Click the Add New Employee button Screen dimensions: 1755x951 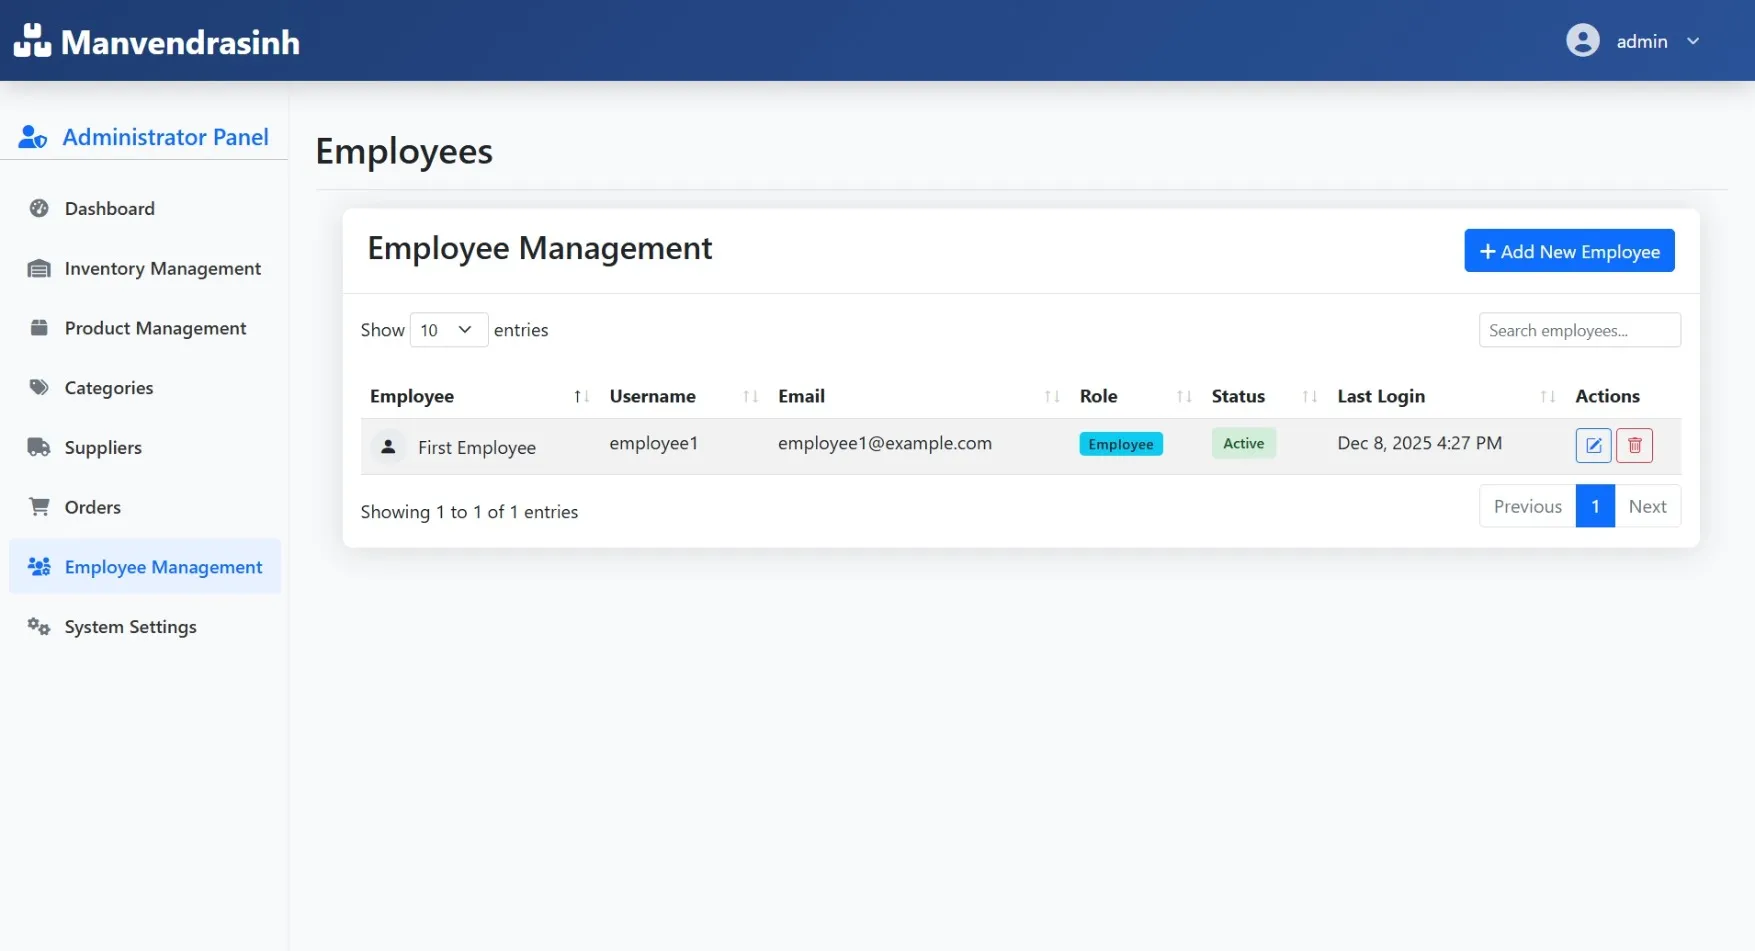pyautogui.click(x=1568, y=251)
